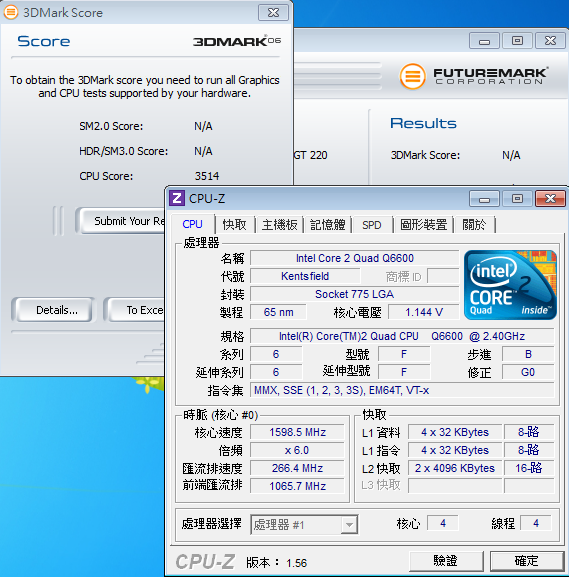Click the 266.4 MHz bus speed value
This screenshot has height=577, width=569.
297,468
